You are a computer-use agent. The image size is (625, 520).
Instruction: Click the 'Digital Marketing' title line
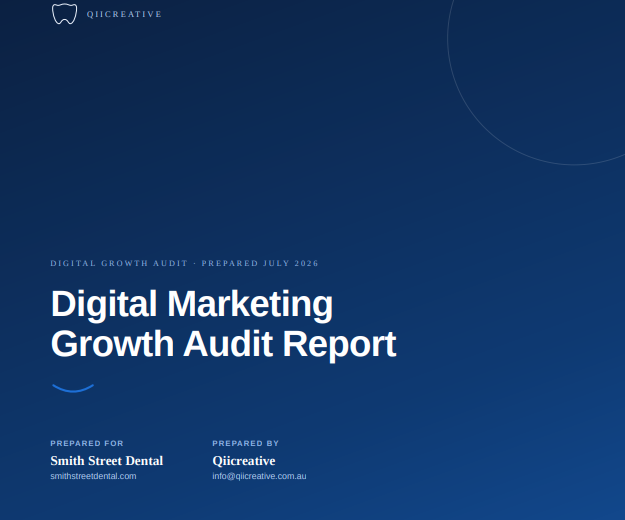click(x=192, y=304)
